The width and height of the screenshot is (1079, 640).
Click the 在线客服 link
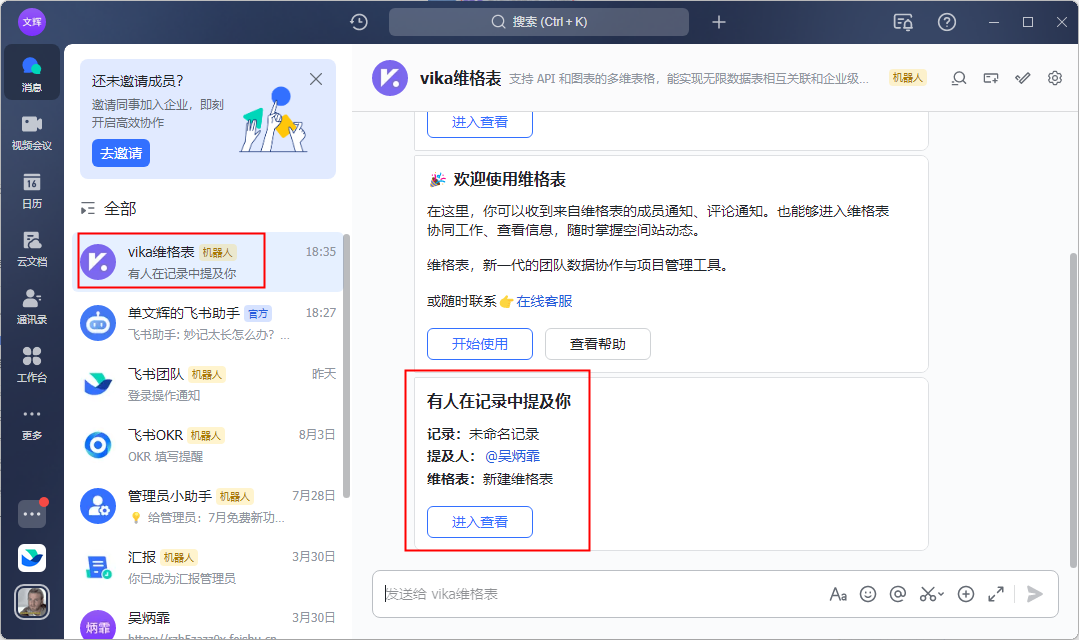point(544,301)
